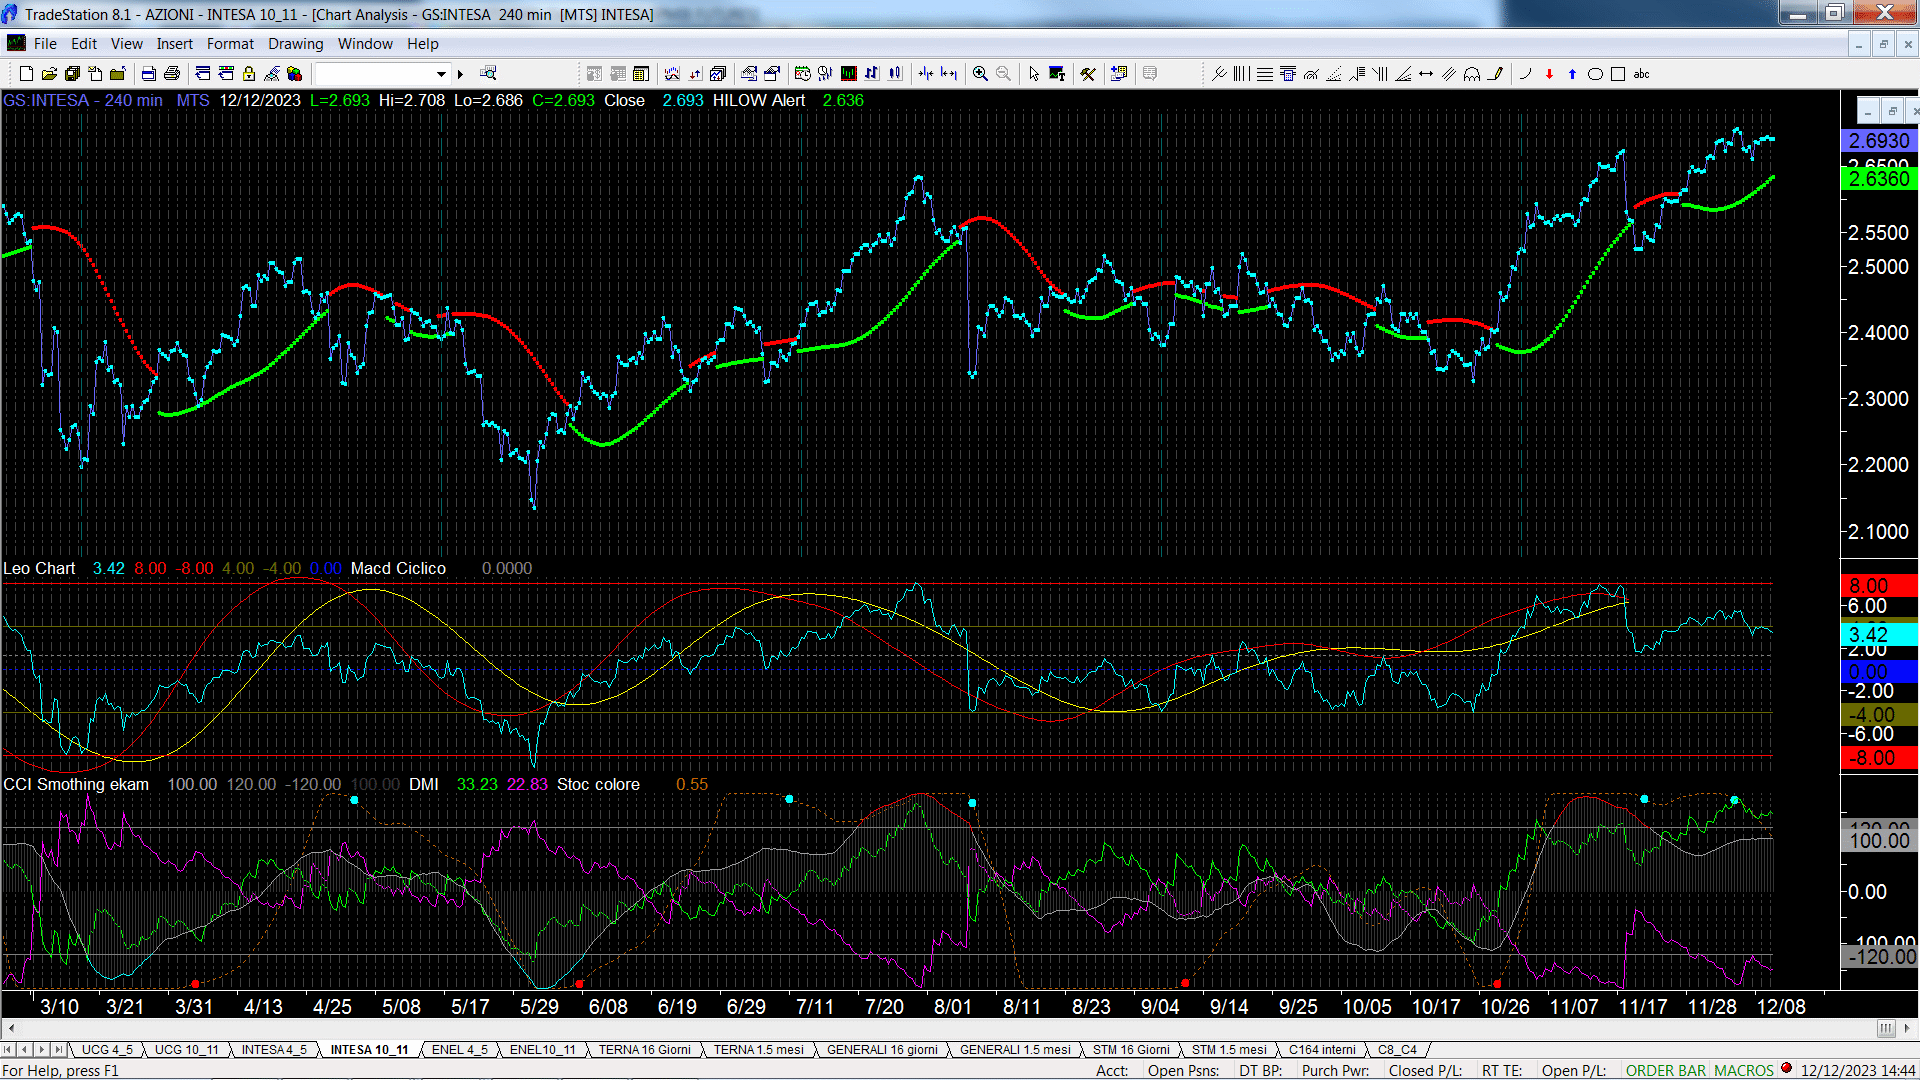Click the symbol lookup magnifier icon

tap(488, 74)
